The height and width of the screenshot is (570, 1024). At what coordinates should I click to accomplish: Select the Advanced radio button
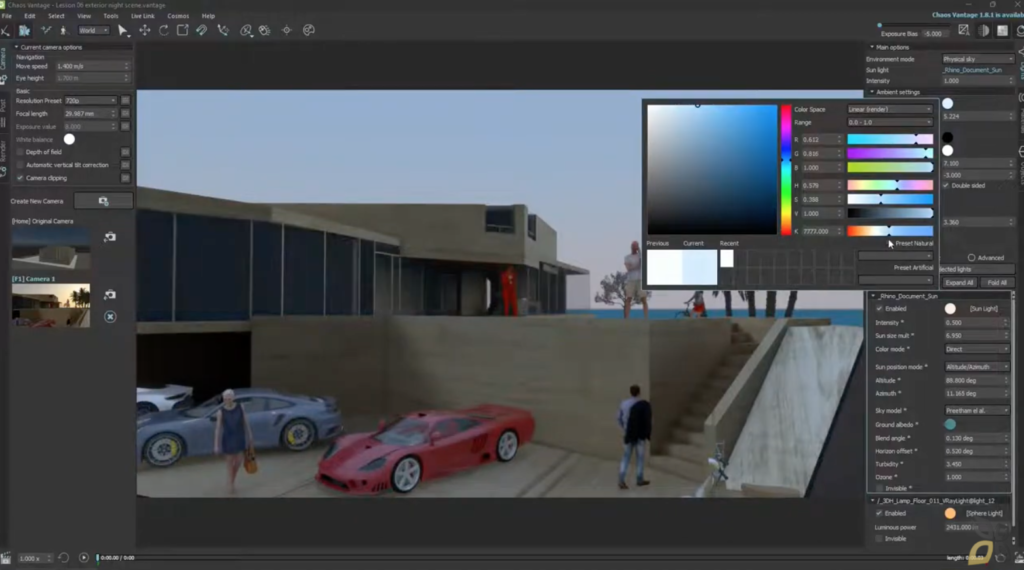click(x=971, y=258)
